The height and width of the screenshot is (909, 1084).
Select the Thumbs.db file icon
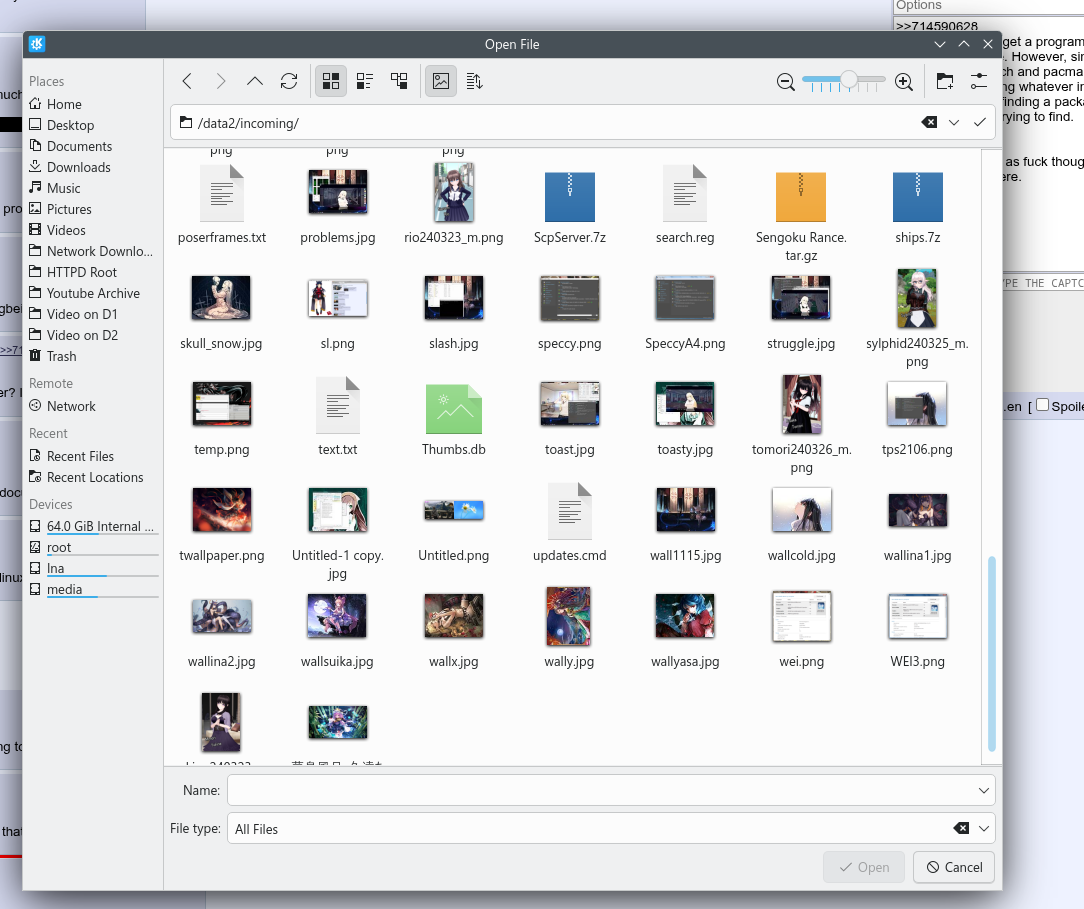pos(454,408)
